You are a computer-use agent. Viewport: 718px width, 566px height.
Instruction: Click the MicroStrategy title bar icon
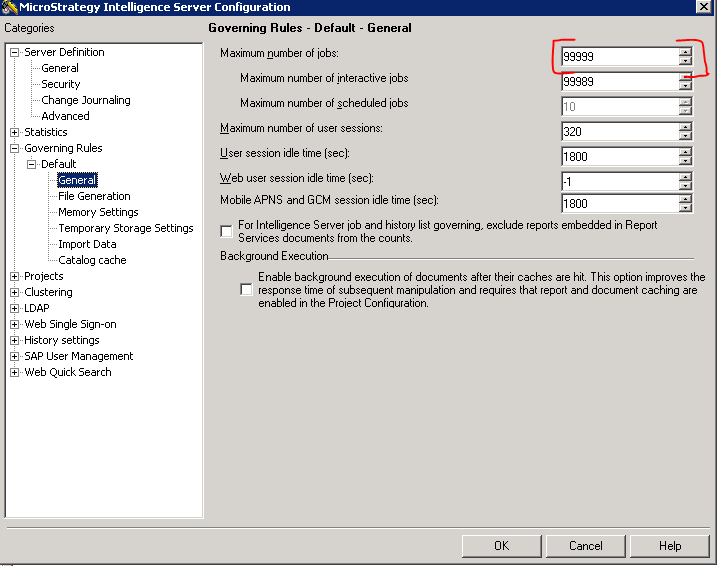pos(9,7)
